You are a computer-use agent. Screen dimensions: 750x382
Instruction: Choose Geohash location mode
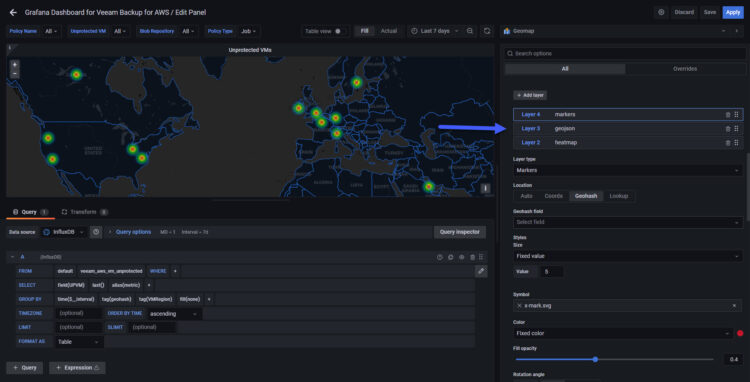[x=586, y=196]
